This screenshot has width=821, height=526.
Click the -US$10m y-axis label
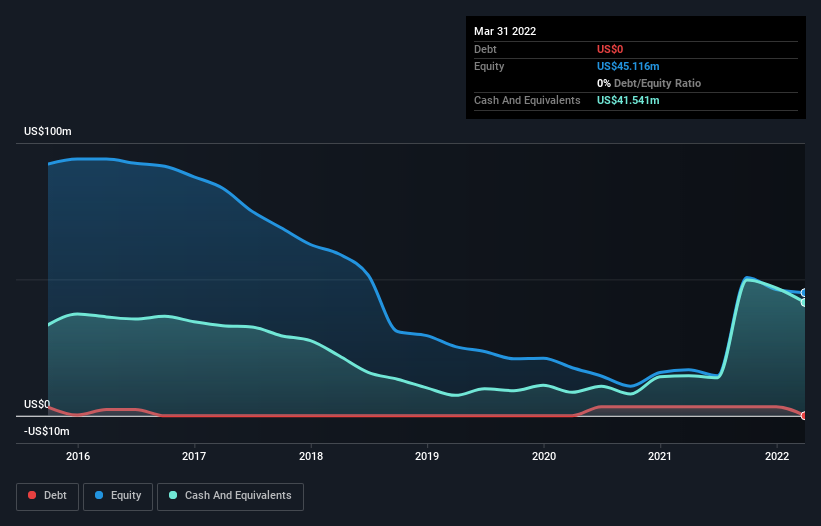point(47,431)
